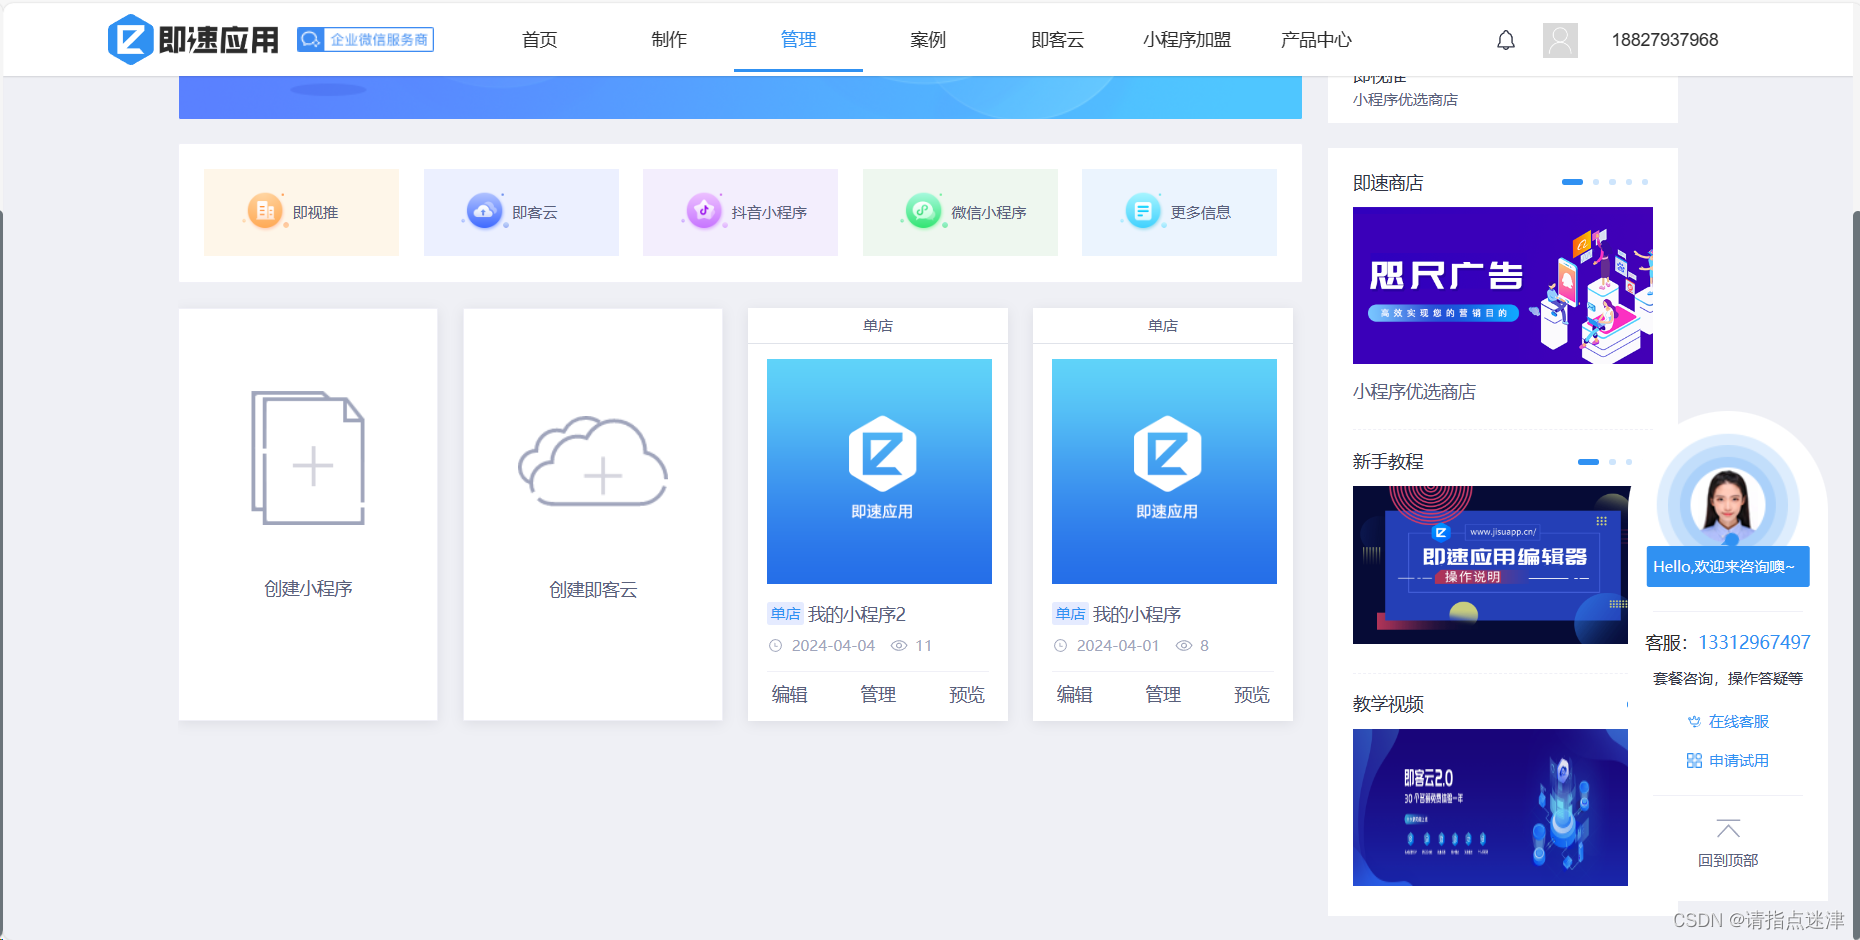
Task: Click the 申请试用 link
Action: pos(1738,761)
